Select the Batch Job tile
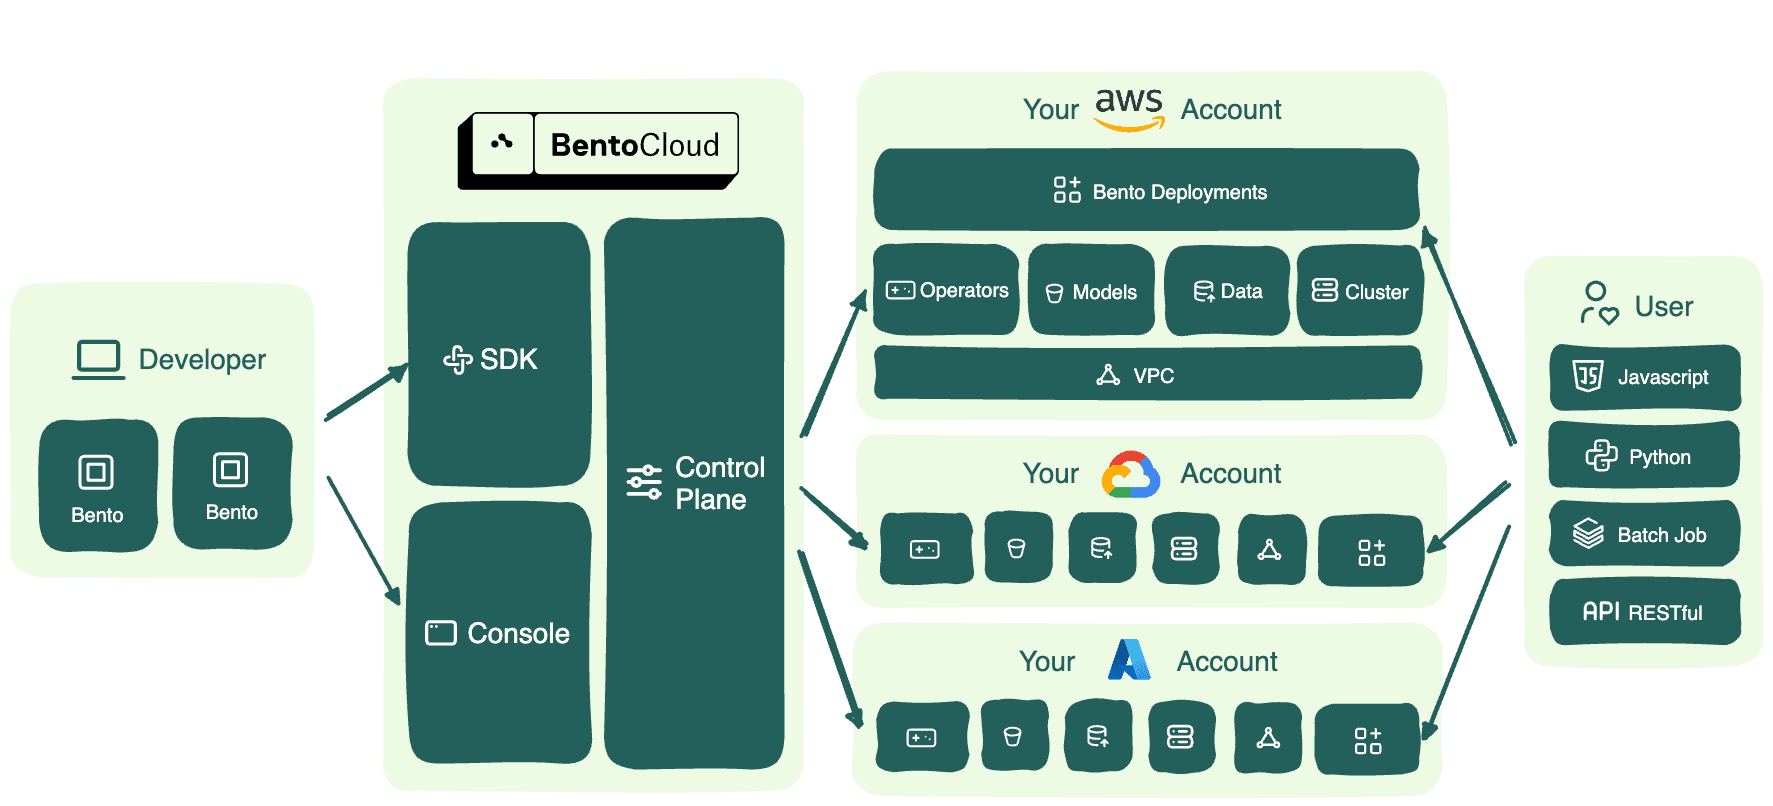 click(x=1644, y=534)
